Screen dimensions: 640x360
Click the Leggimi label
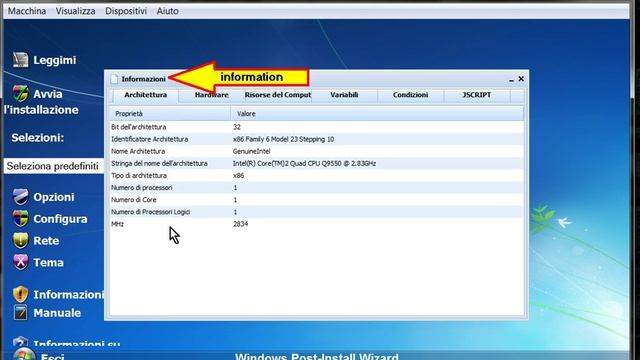55,60
